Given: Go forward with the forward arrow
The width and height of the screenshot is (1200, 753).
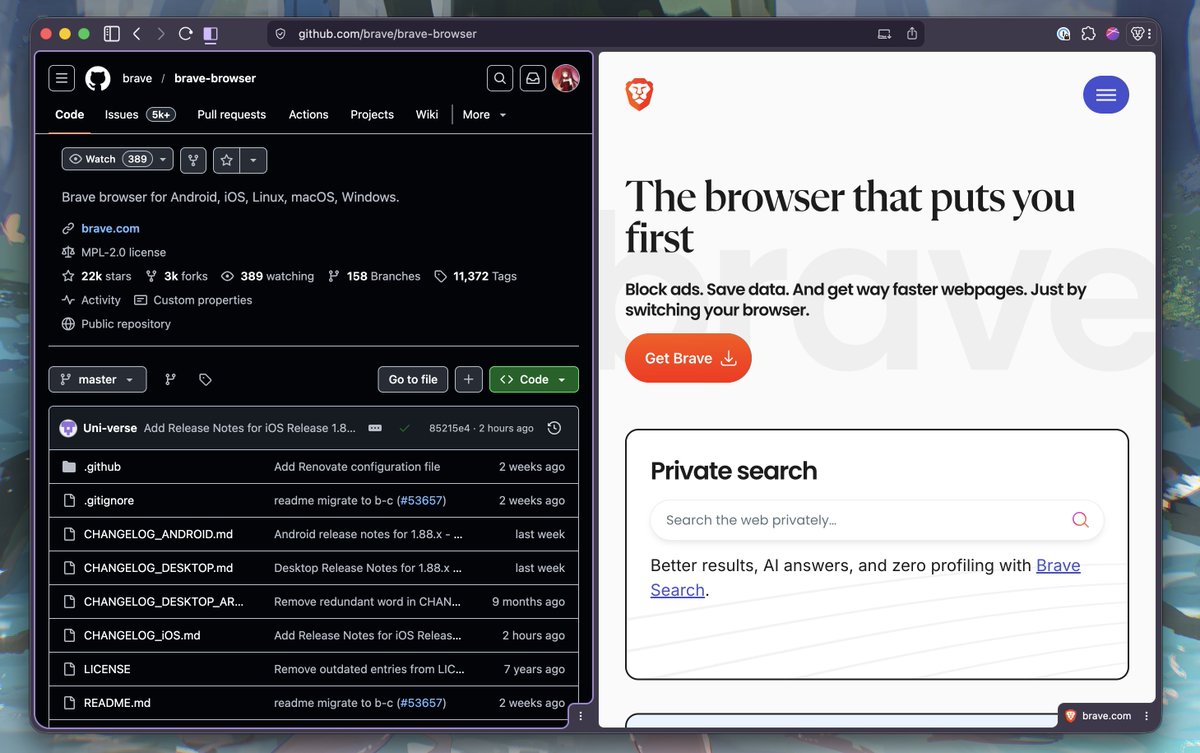Looking at the screenshot, I should 161,34.
